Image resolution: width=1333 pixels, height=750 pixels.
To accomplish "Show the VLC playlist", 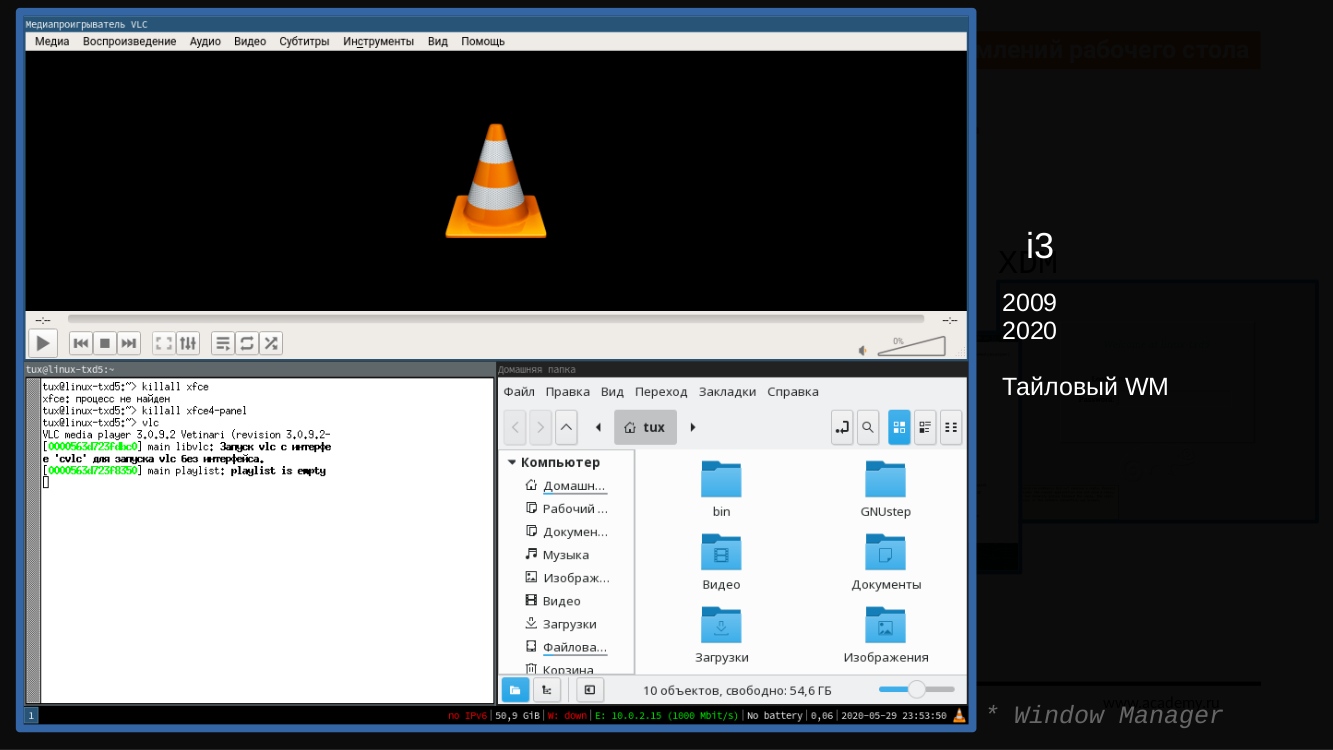I will (x=223, y=343).
